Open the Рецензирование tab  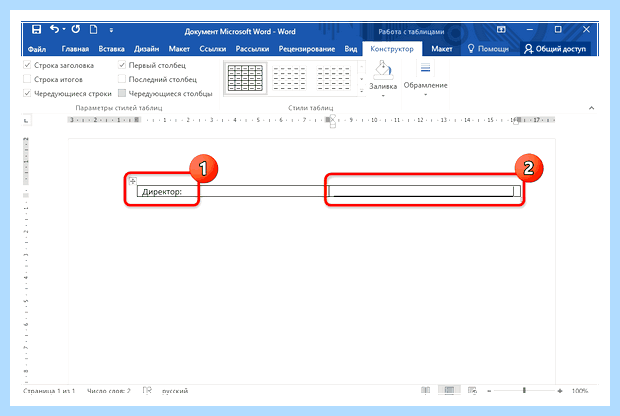307,49
